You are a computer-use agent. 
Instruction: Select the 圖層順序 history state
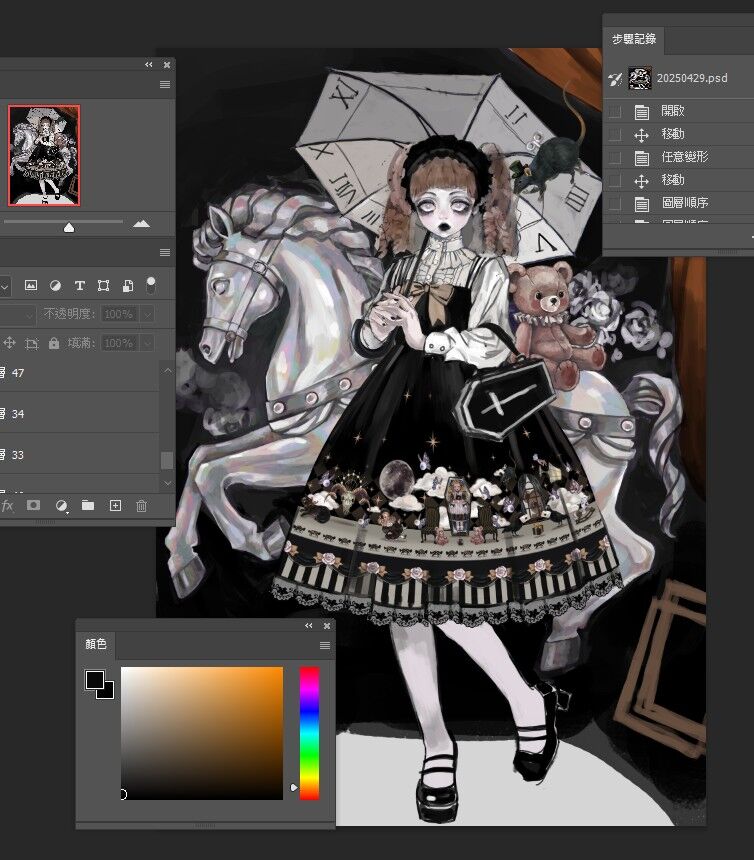pyautogui.click(x=679, y=203)
